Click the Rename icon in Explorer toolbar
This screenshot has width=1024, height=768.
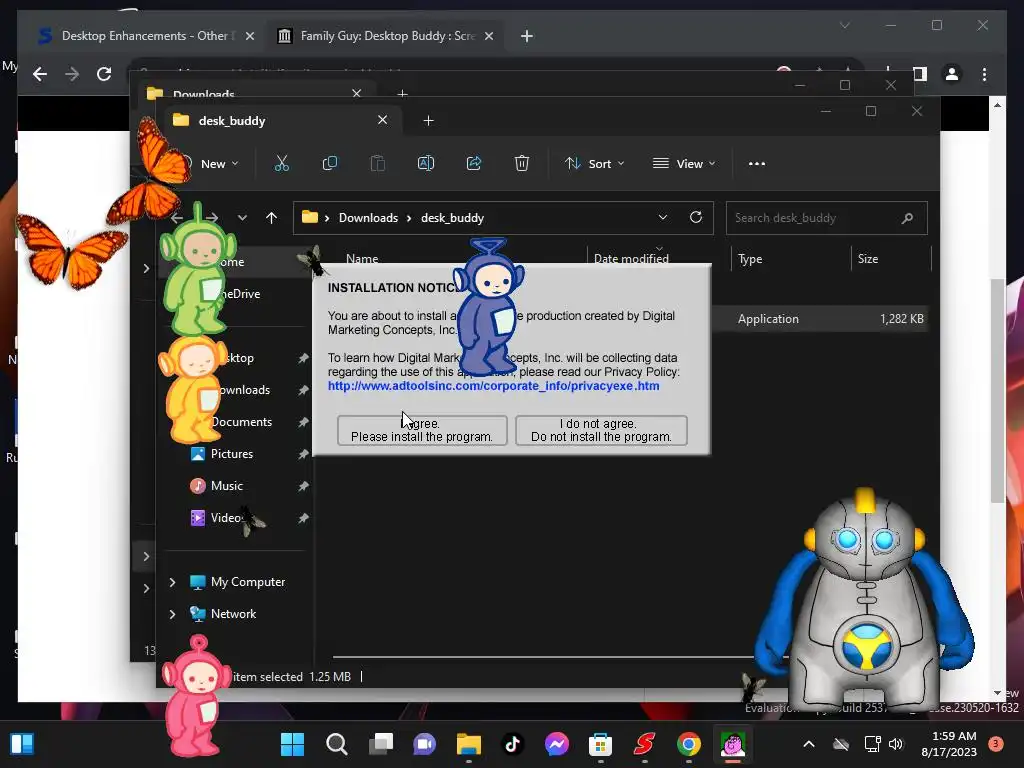[x=426, y=163]
